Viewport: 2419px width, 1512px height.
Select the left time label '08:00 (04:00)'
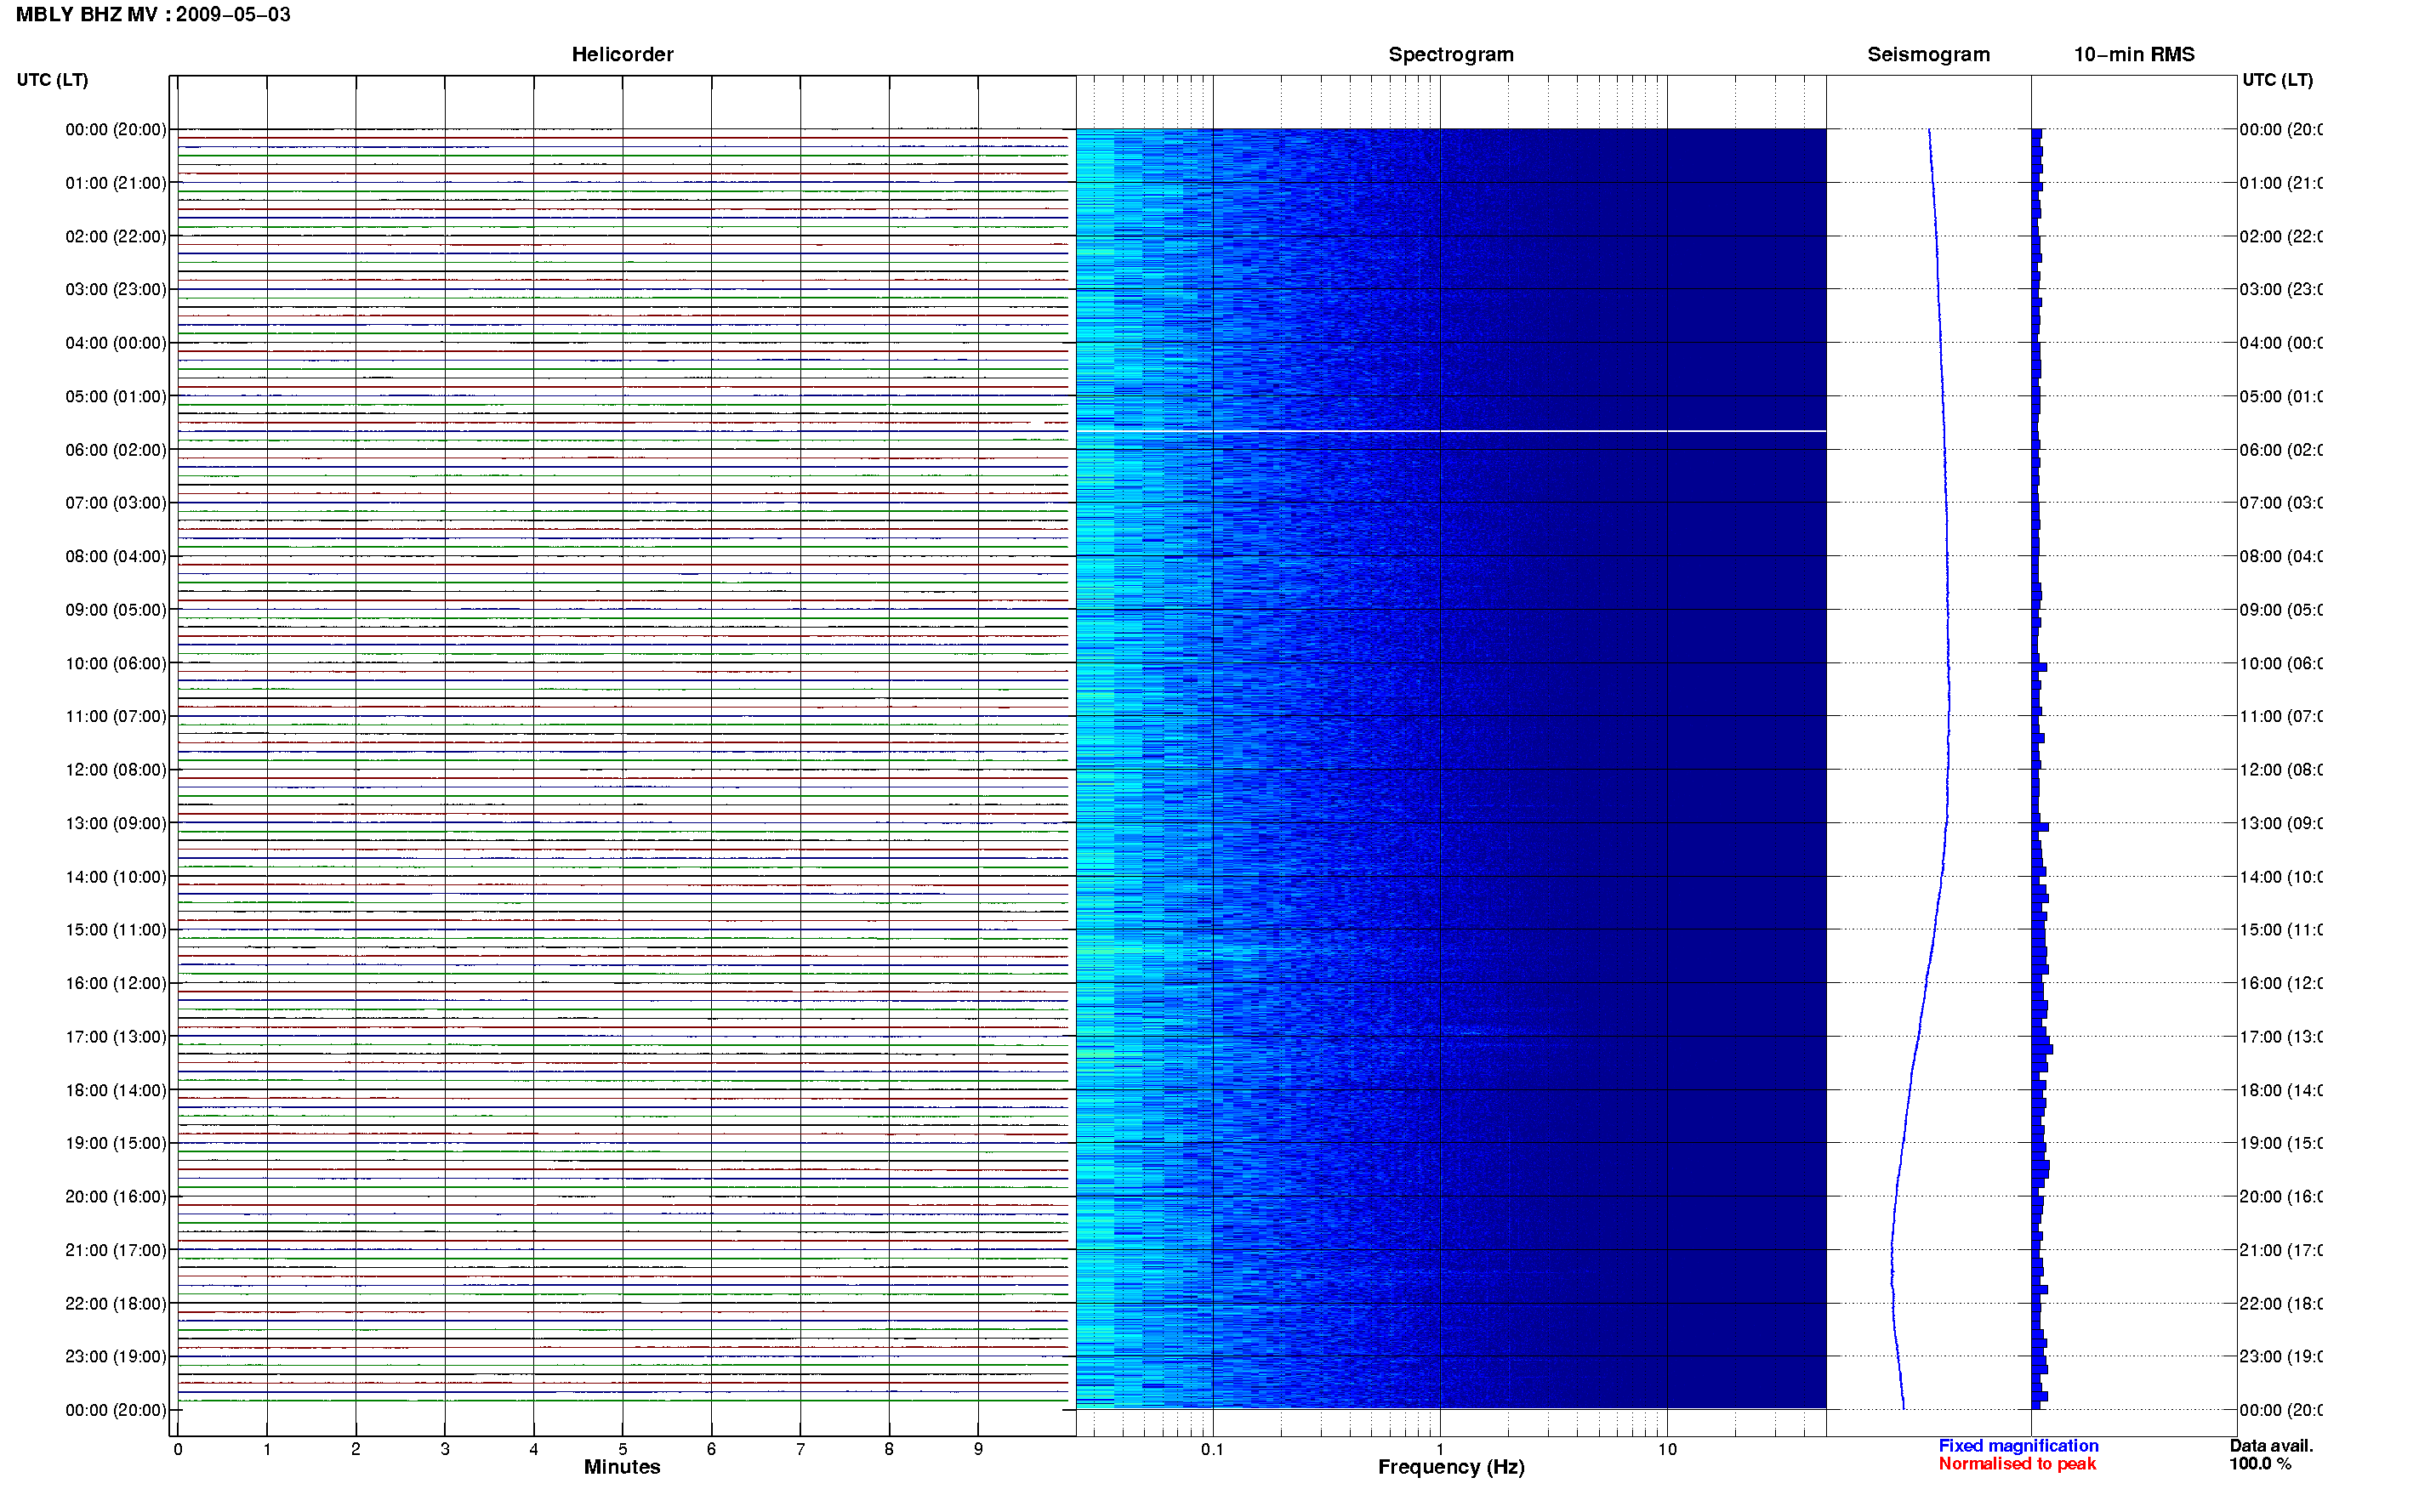[x=116, y=557]
